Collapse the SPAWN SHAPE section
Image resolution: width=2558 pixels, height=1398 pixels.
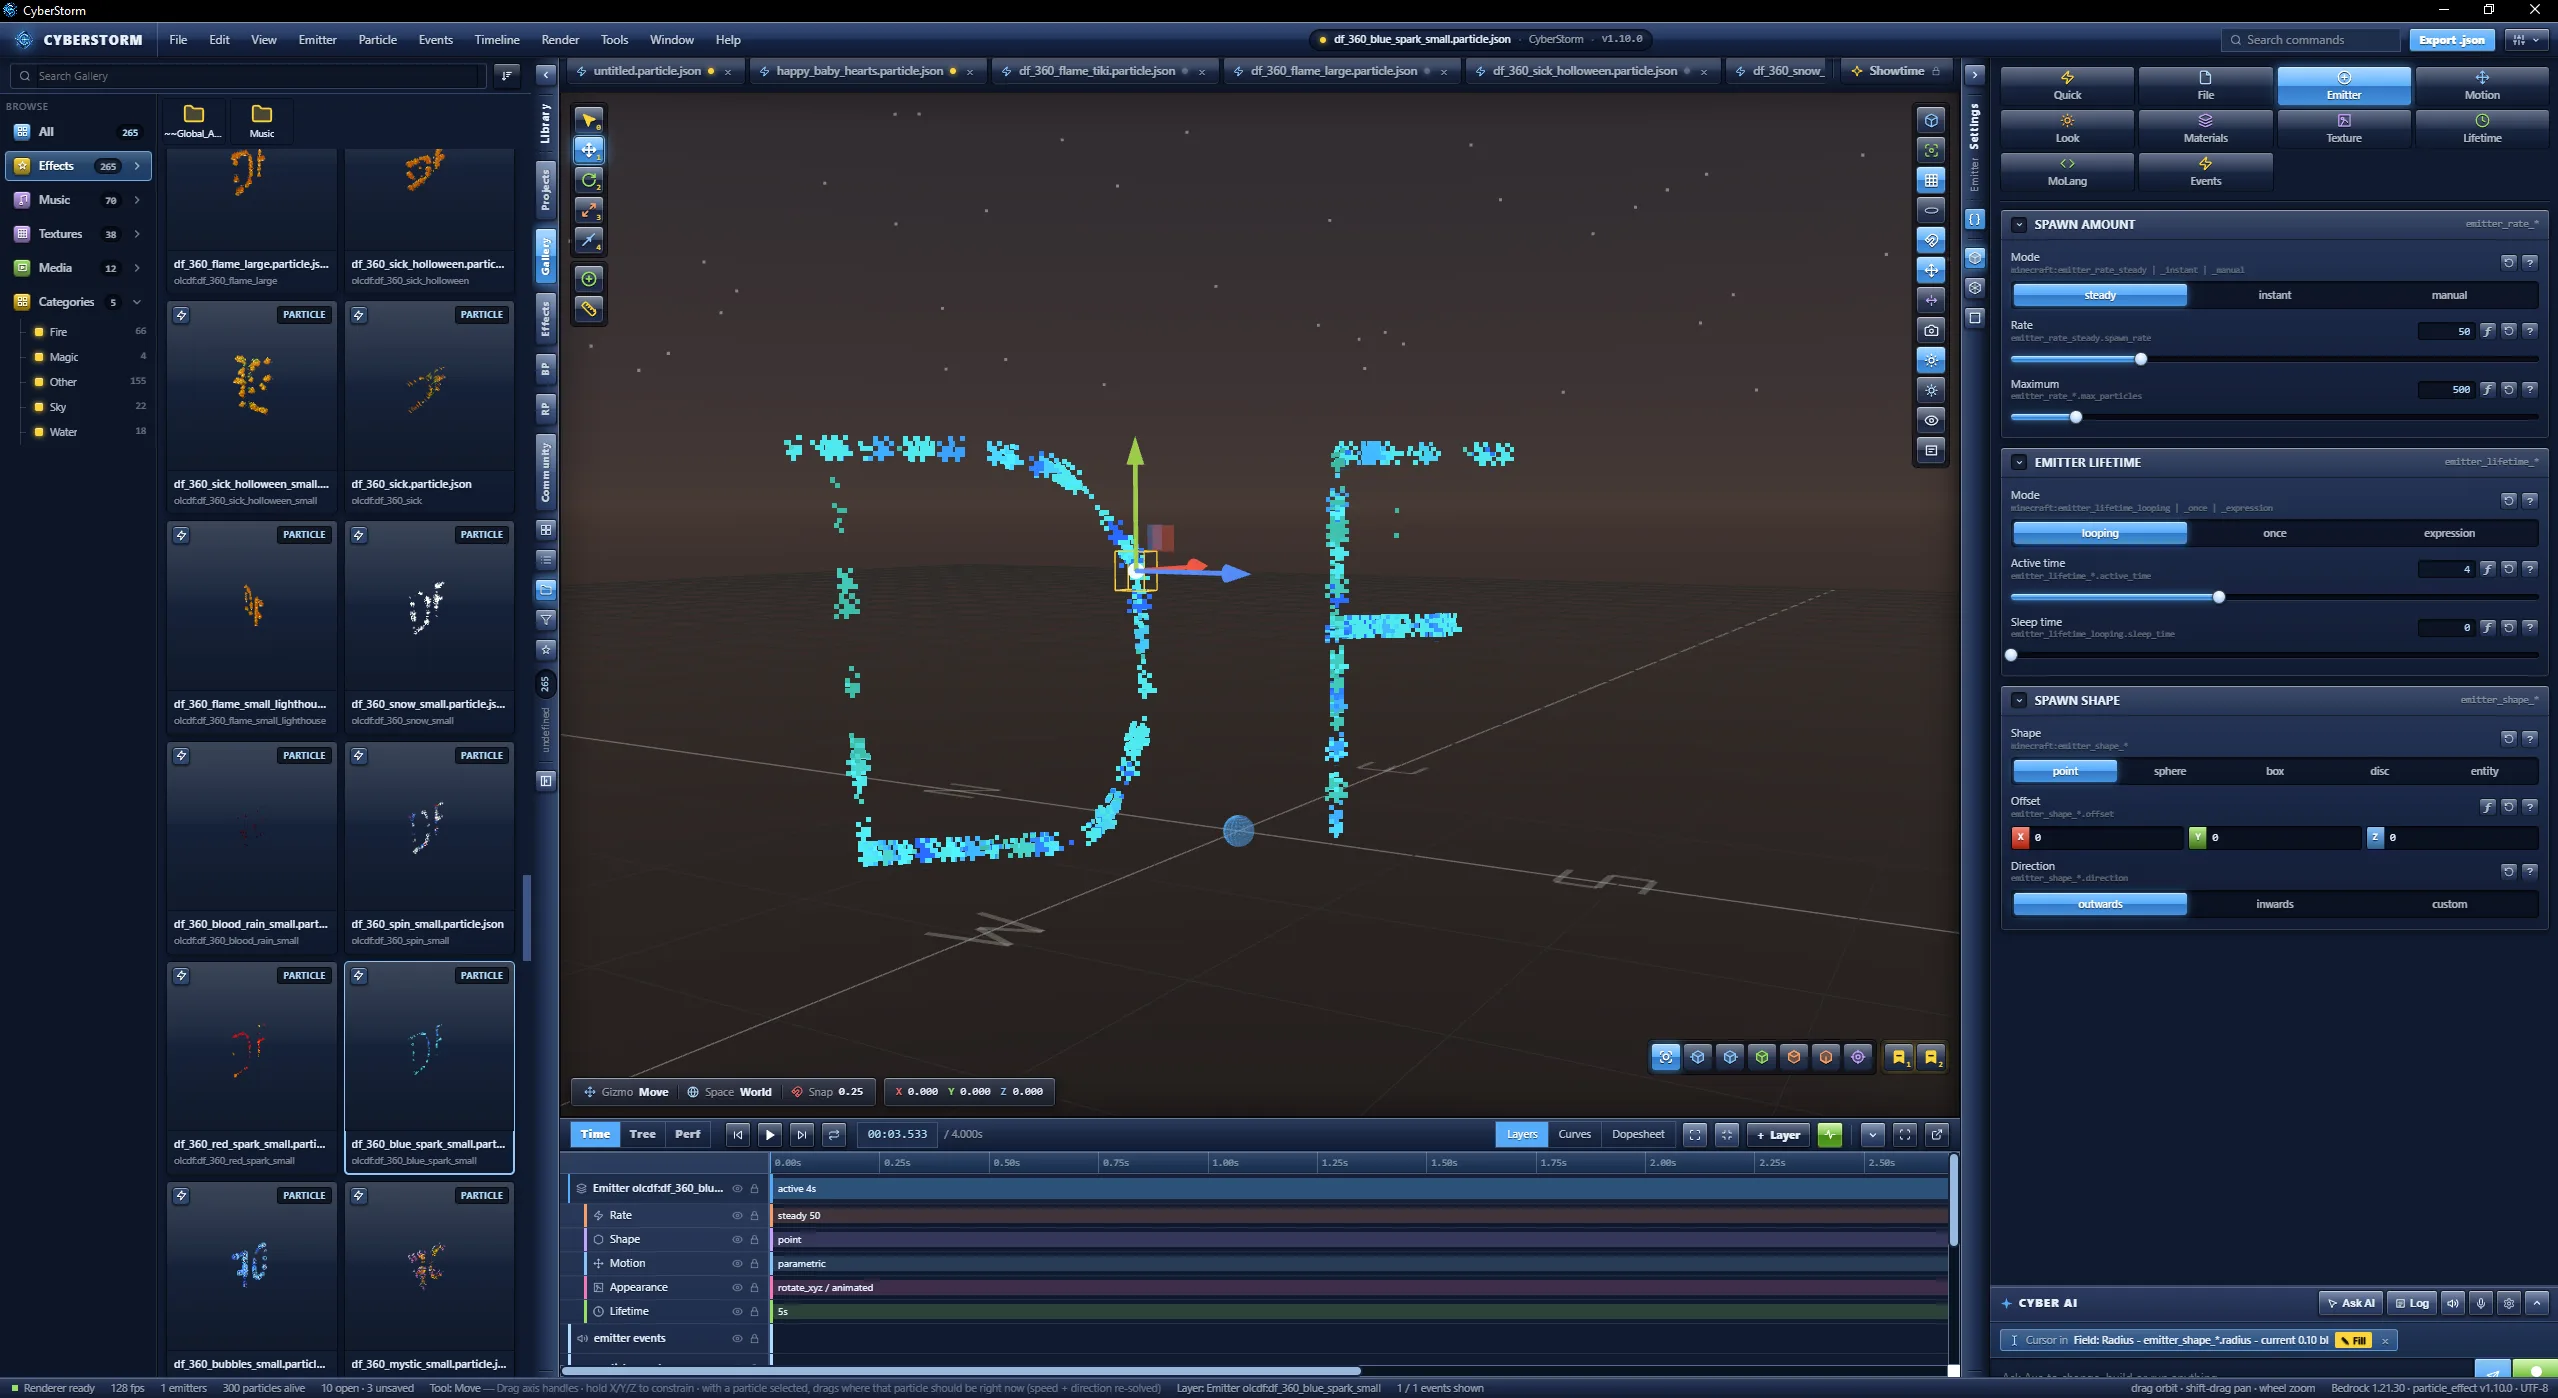point(2019,701)
